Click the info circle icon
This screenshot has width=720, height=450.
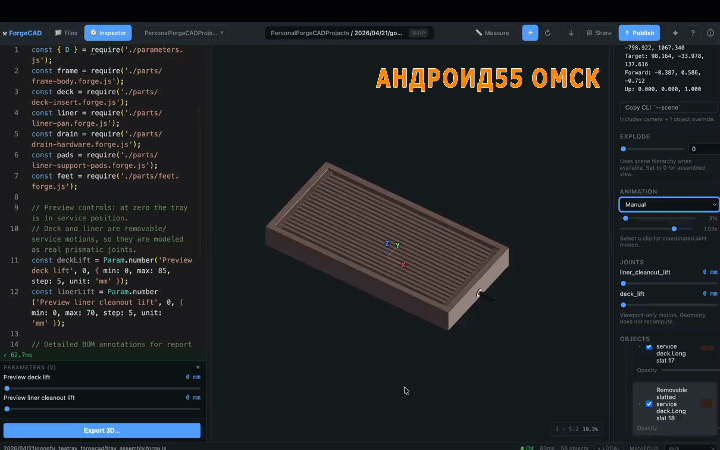click(x=710, y=33)
